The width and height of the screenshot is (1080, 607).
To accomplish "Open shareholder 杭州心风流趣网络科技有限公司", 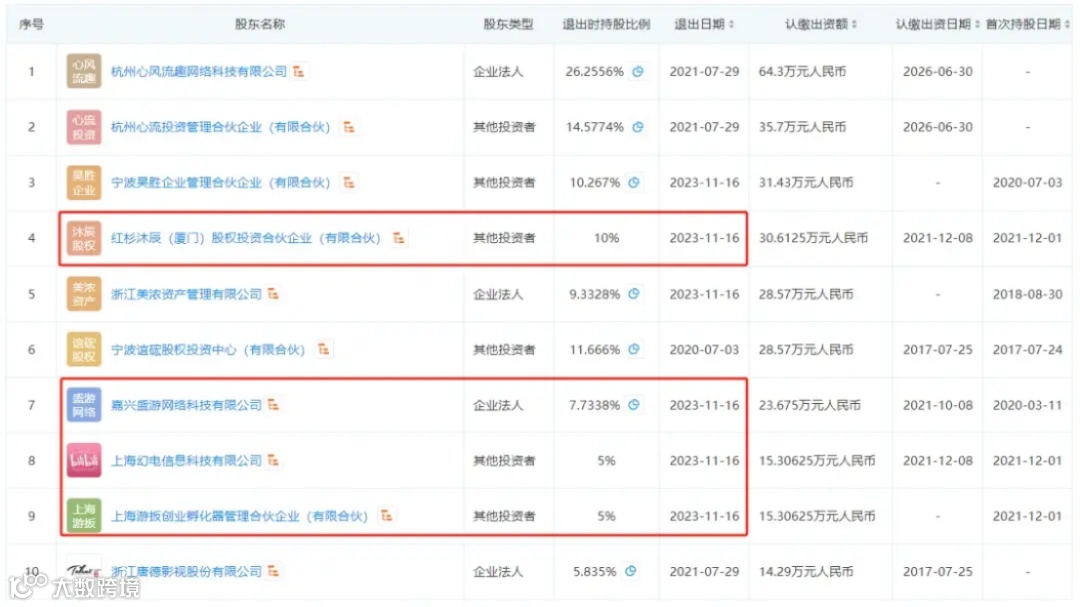I will (x=198, y=72).
